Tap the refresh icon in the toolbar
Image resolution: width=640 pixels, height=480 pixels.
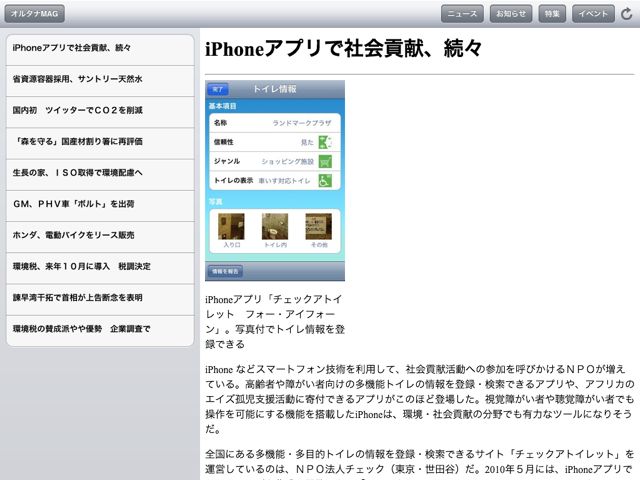pos(627,14)
